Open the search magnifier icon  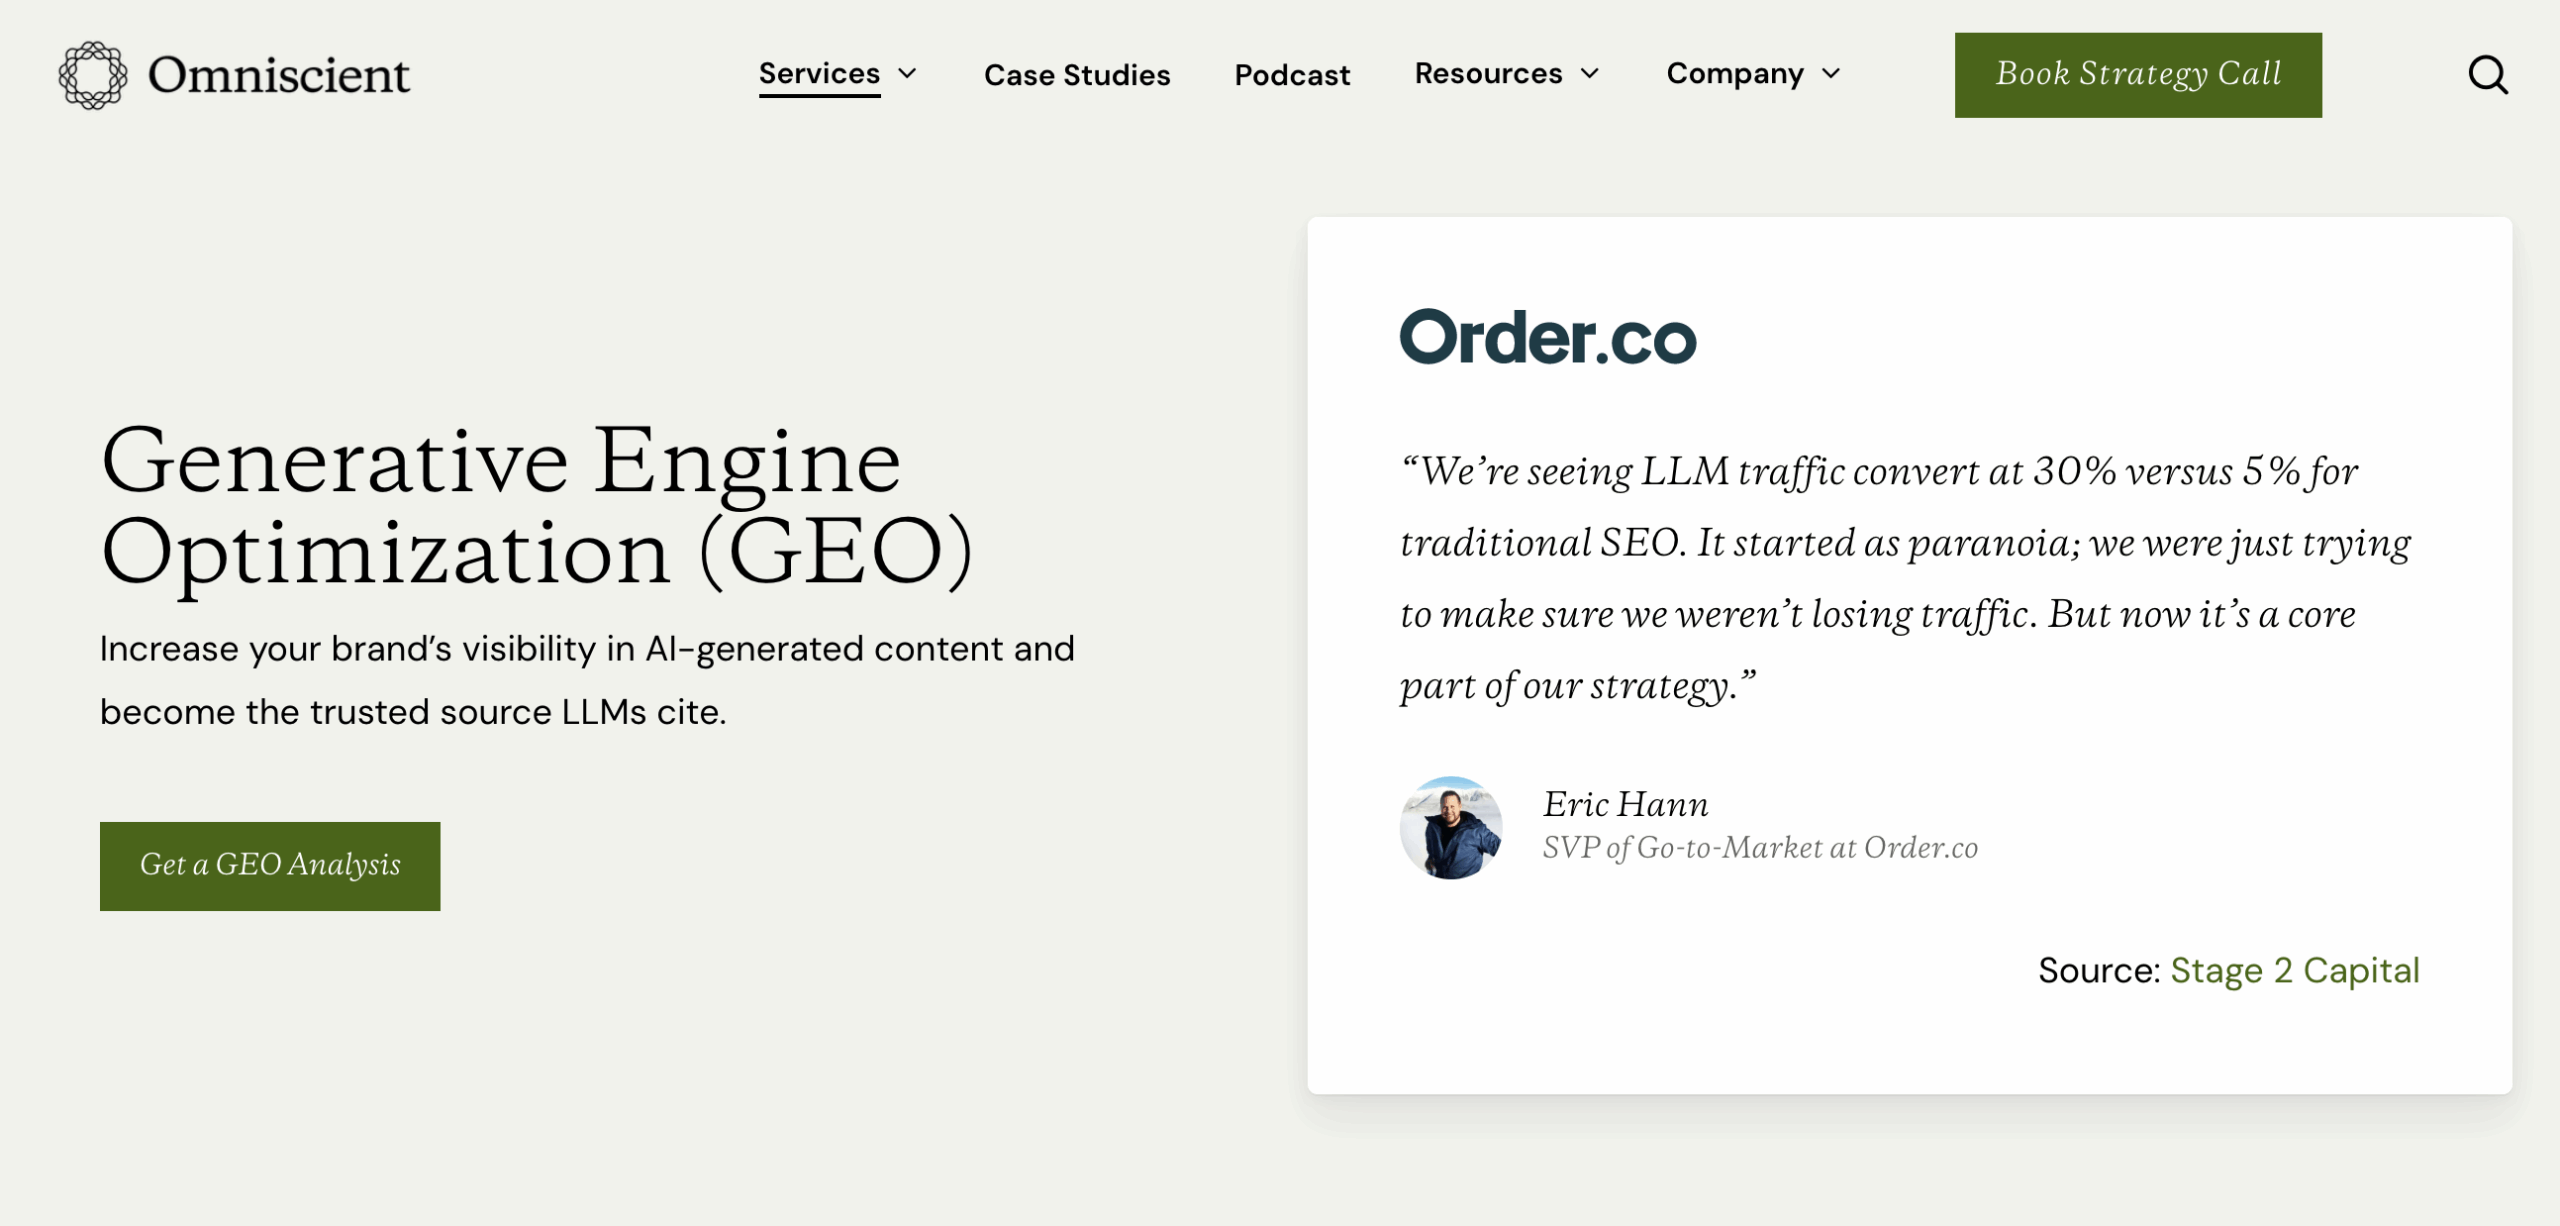2487,75
